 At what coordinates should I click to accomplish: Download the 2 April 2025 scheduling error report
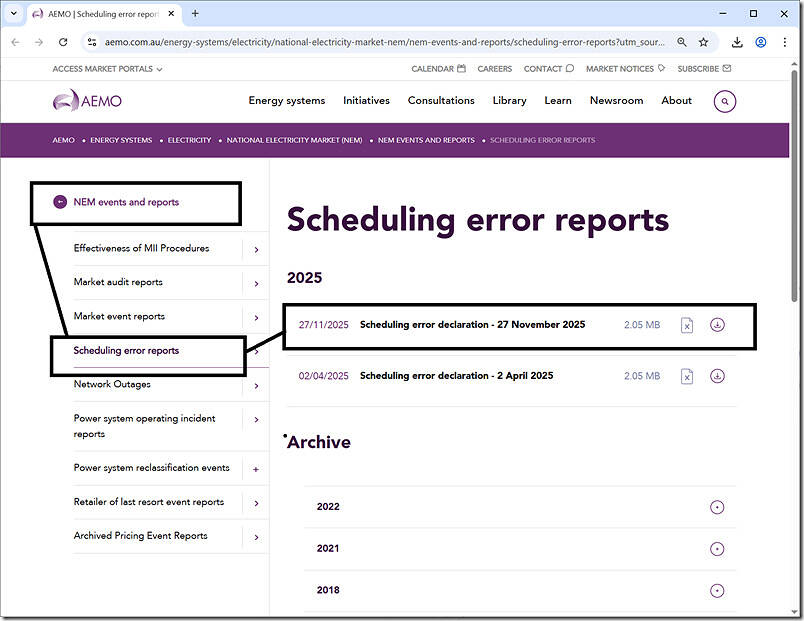coord(718,376)
